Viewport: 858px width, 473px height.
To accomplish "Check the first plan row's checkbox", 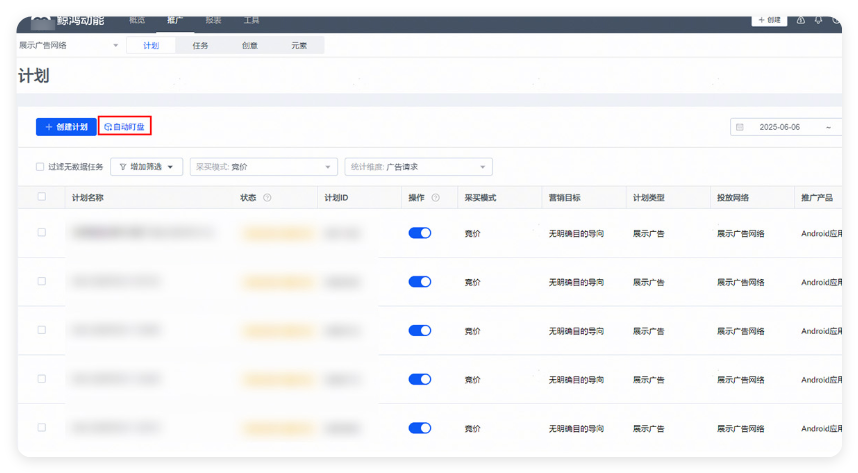I will coord(42,232).
